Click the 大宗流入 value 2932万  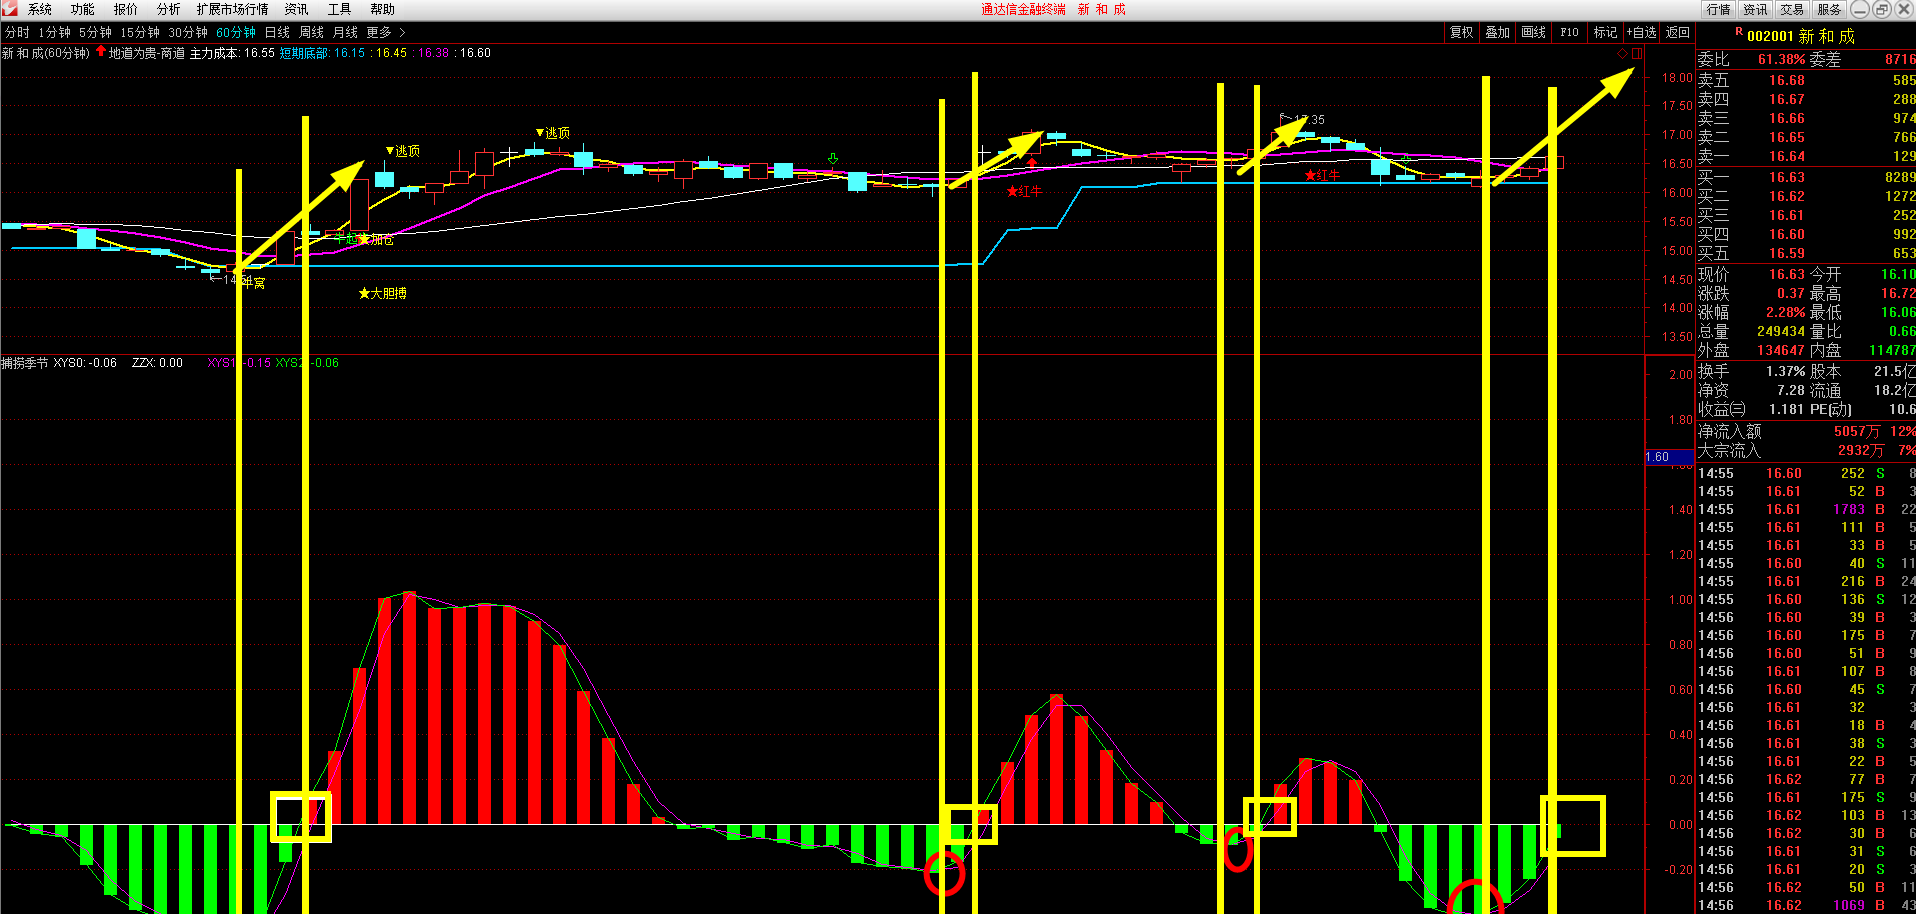pos(1861,451)
